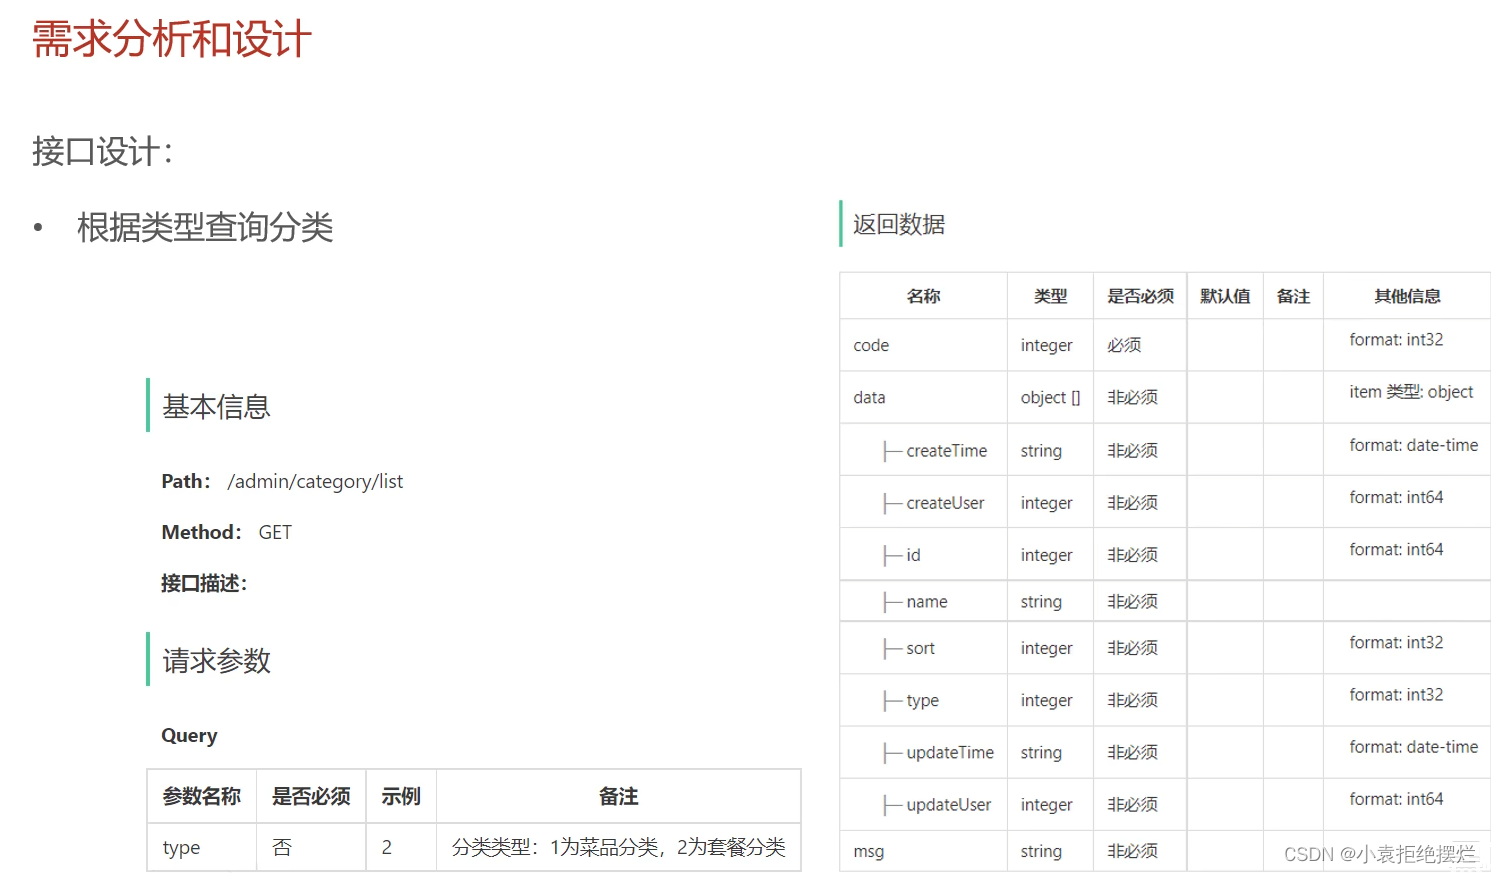Image resolution: width=1491 pixels, height=873 pixels.
Task: Select the GET method label
Action: pyautogui.click(x=275, y=531)
